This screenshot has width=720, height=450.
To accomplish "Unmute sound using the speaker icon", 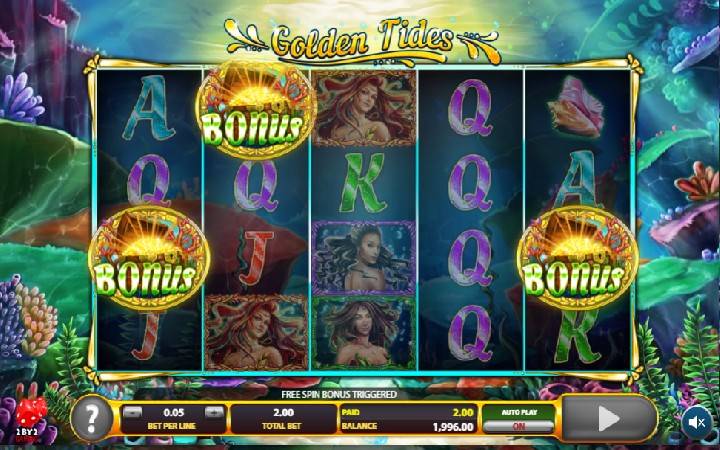I will click(697, 422).
